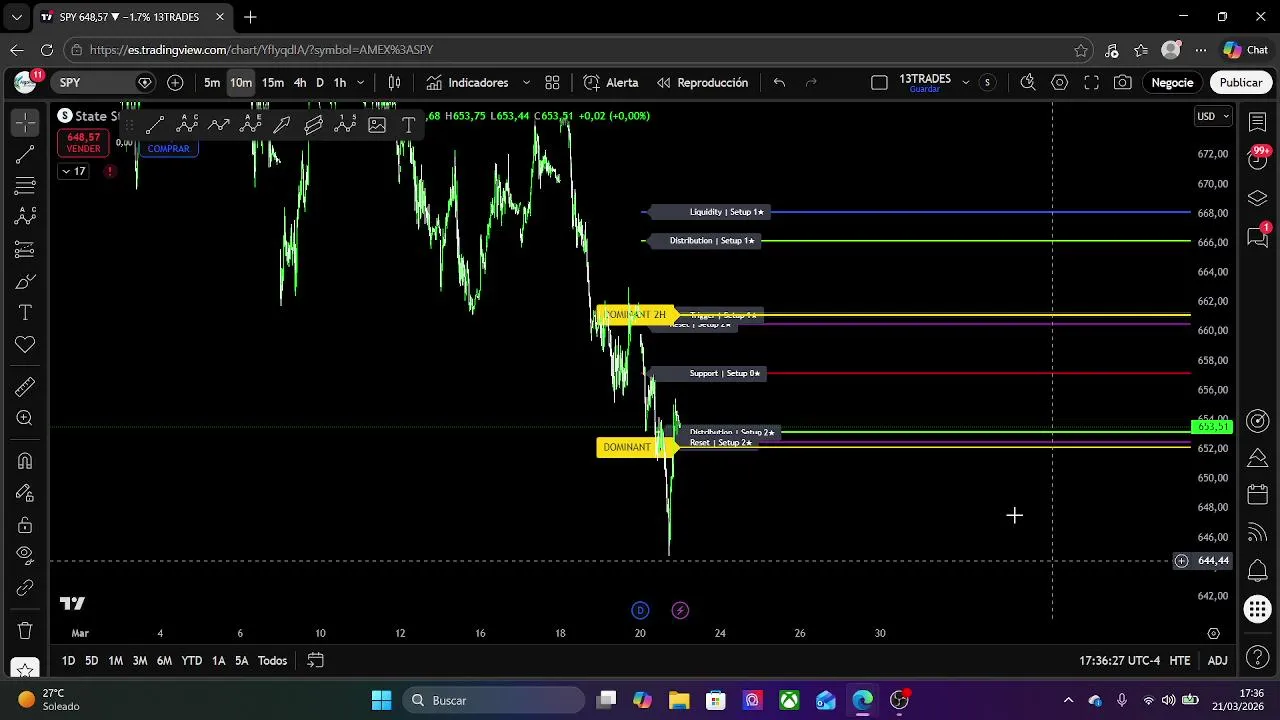Pick the image tool in floating toolbar
This screenshot has height=720, width=1280.
[x=377, y=125]
